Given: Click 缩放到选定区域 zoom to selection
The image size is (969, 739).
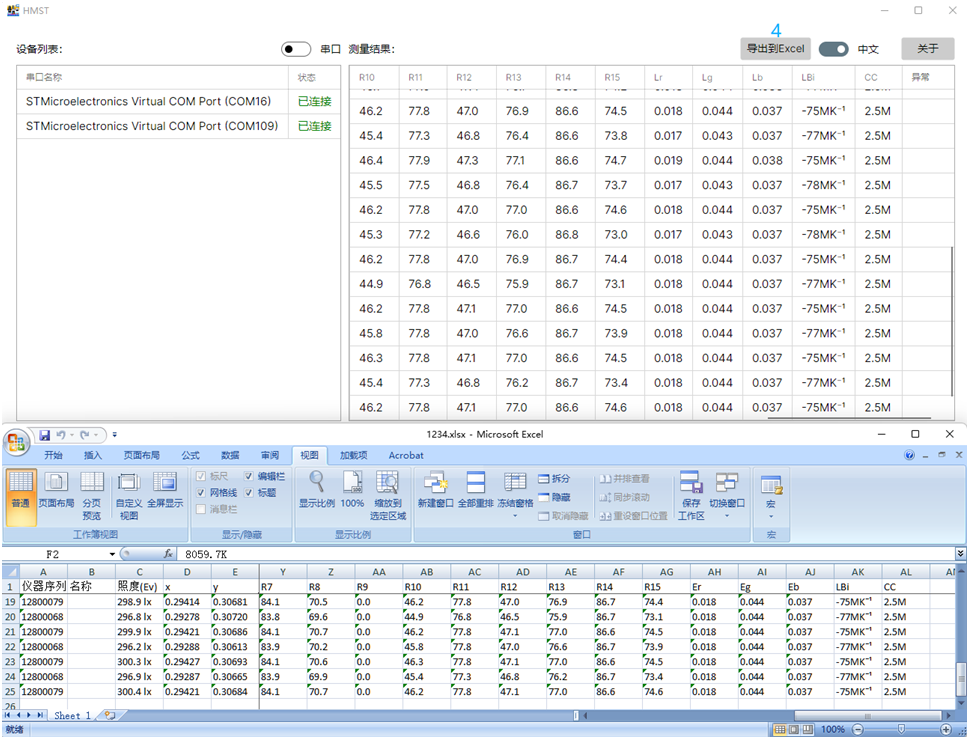Looking at the screenshot, I should 387,494.
